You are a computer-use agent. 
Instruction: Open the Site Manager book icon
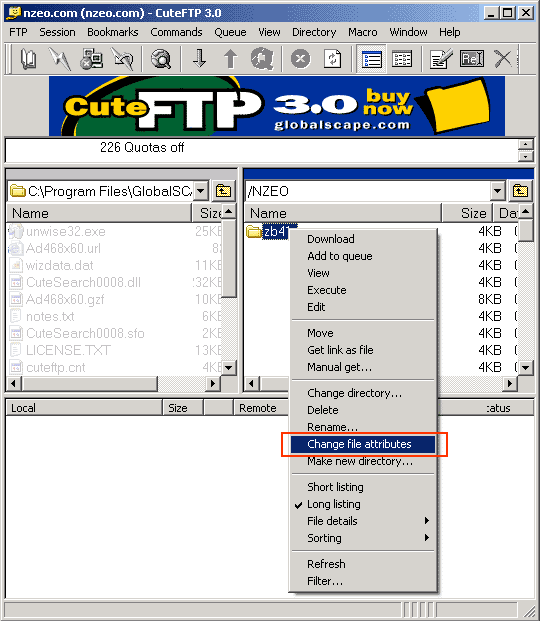pyautogui.click(x=28, y=59)
